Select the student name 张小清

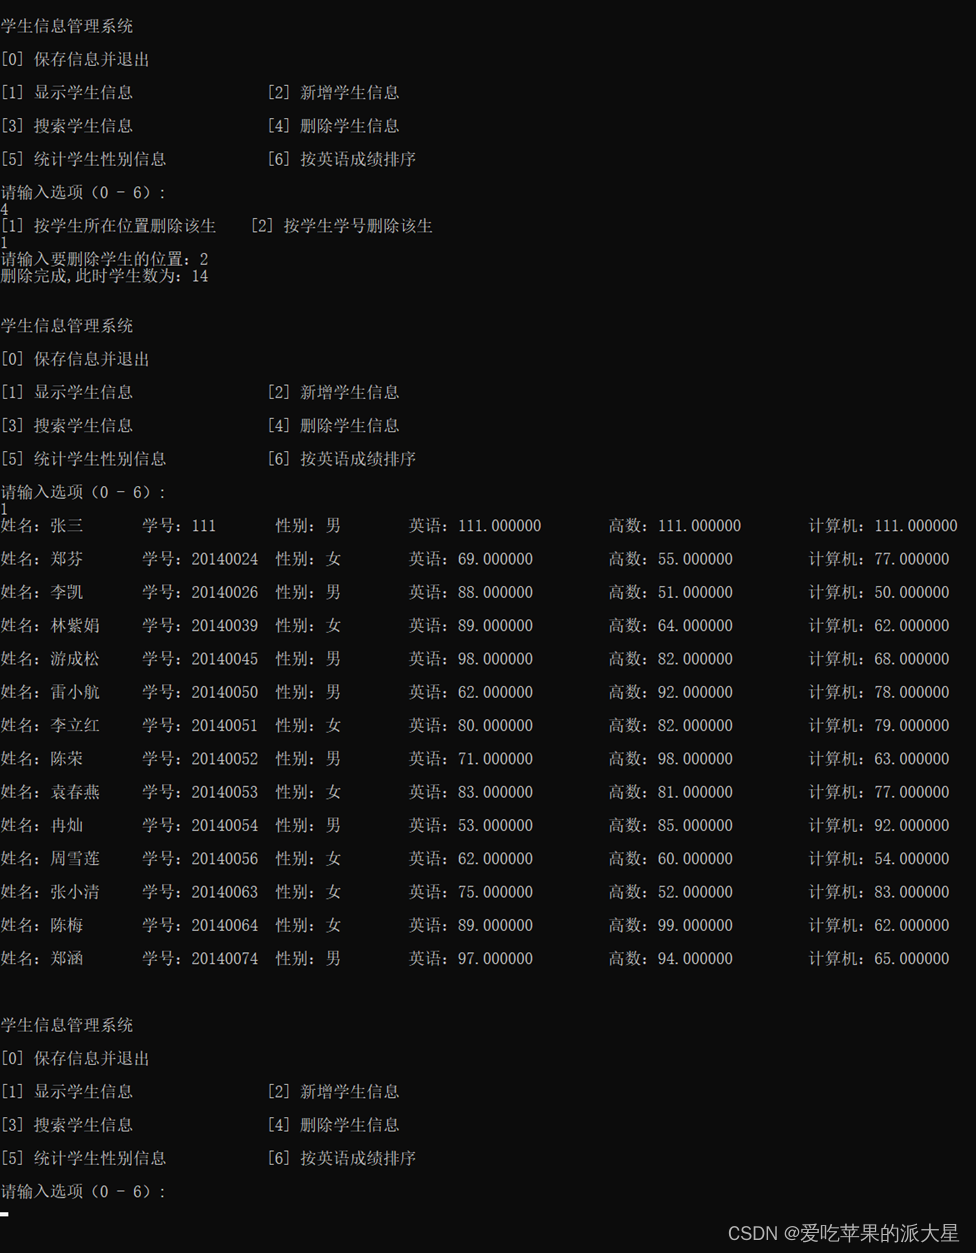(x=75, y=892)
